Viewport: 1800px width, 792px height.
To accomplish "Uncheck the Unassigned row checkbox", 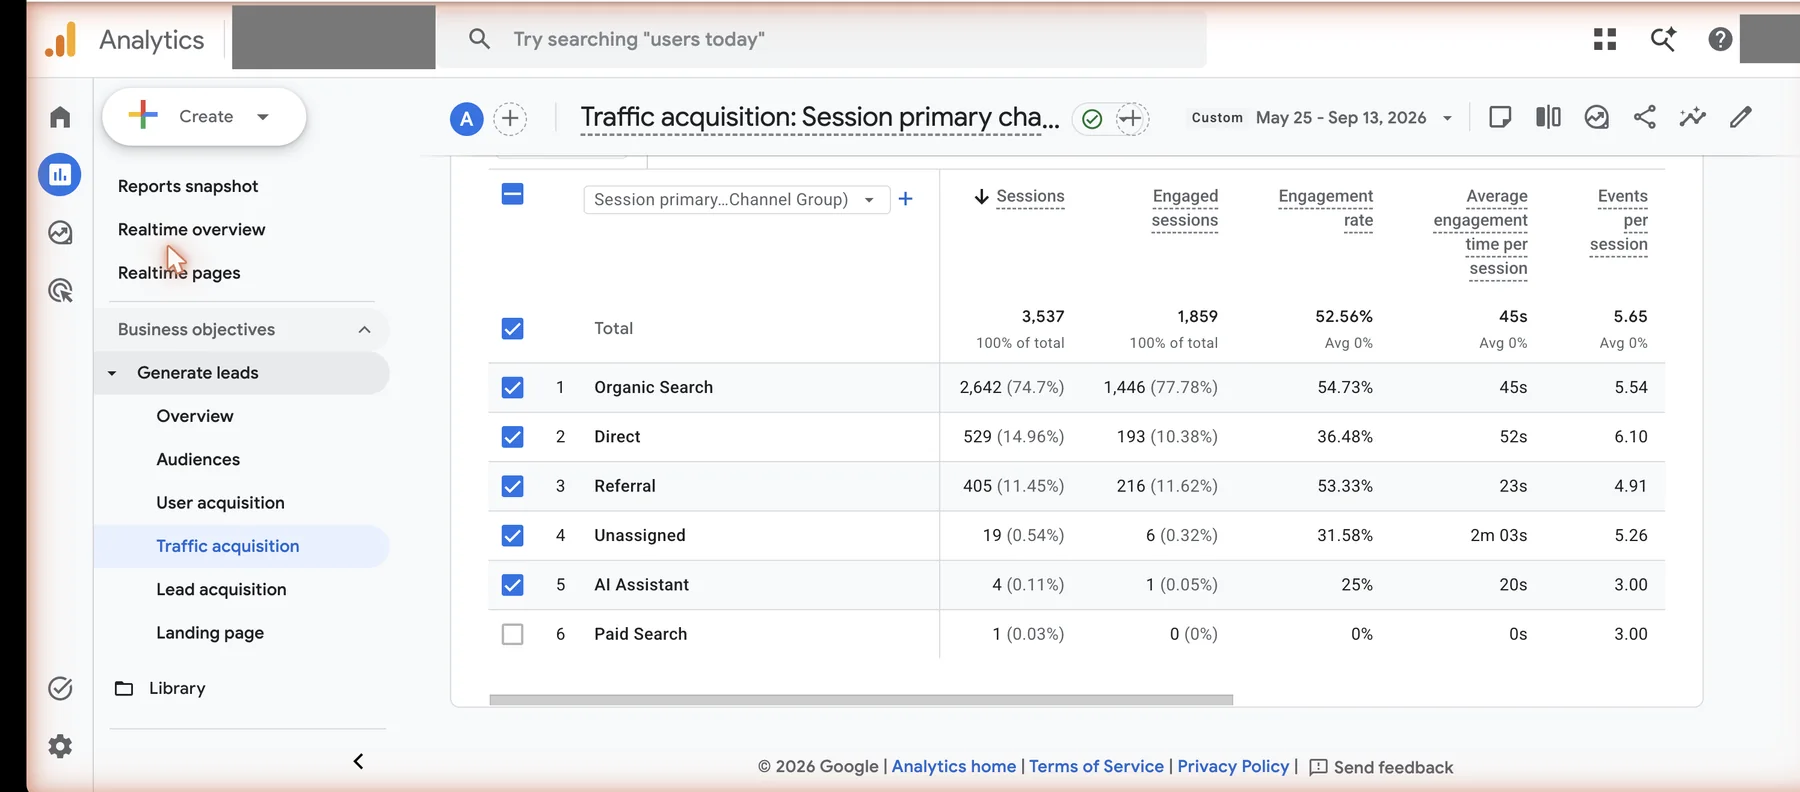I will (512, 535).
